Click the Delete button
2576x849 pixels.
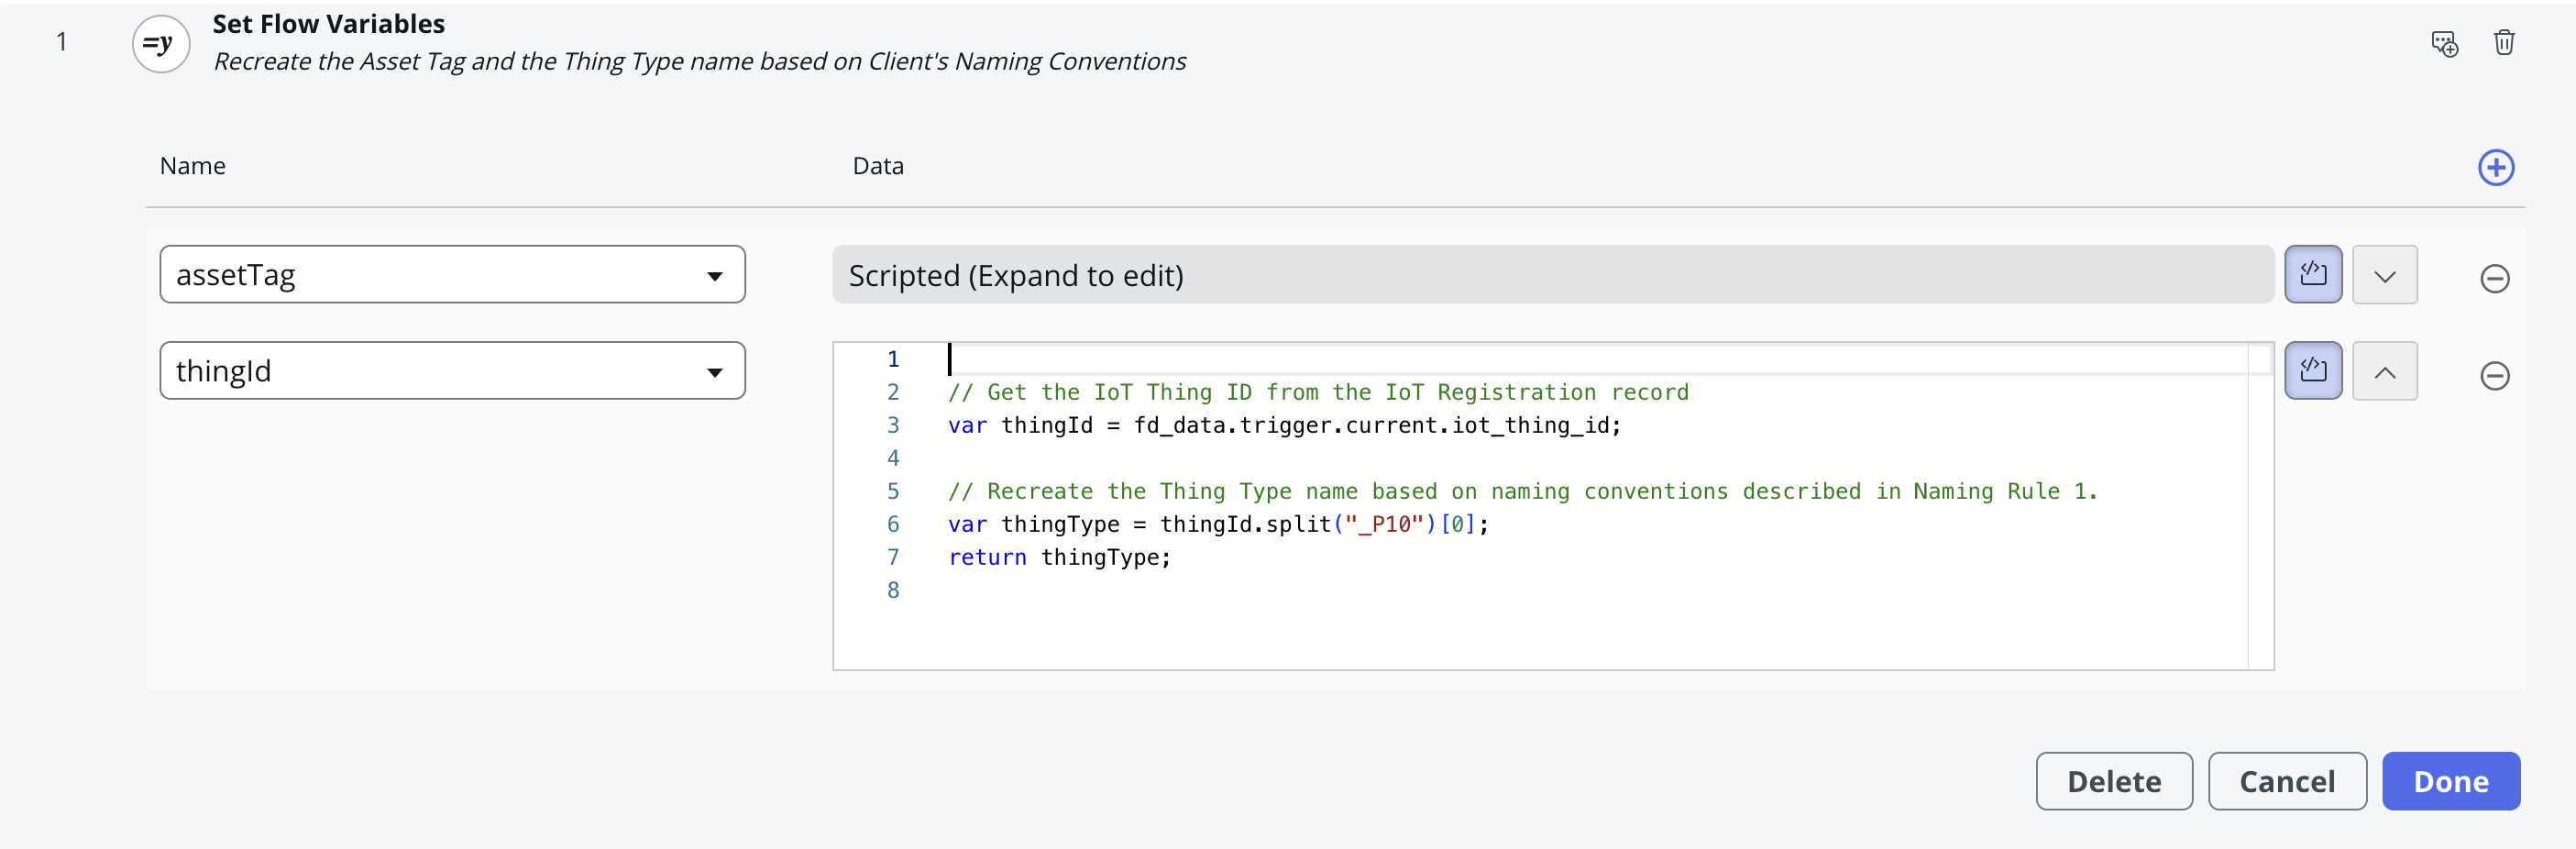coord(2114,781)
